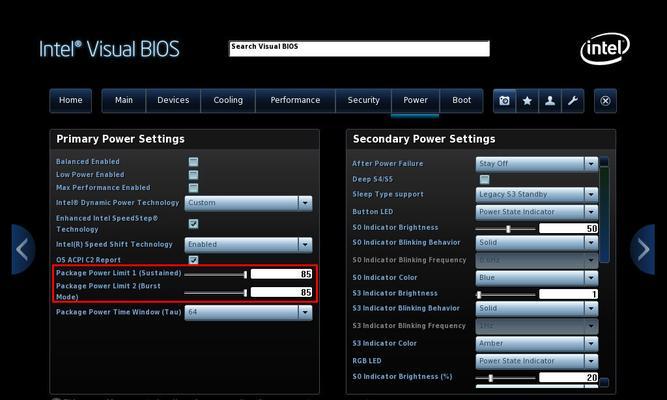Click the exit X icon button
The image size is (667, 400).
pos(605,101)
